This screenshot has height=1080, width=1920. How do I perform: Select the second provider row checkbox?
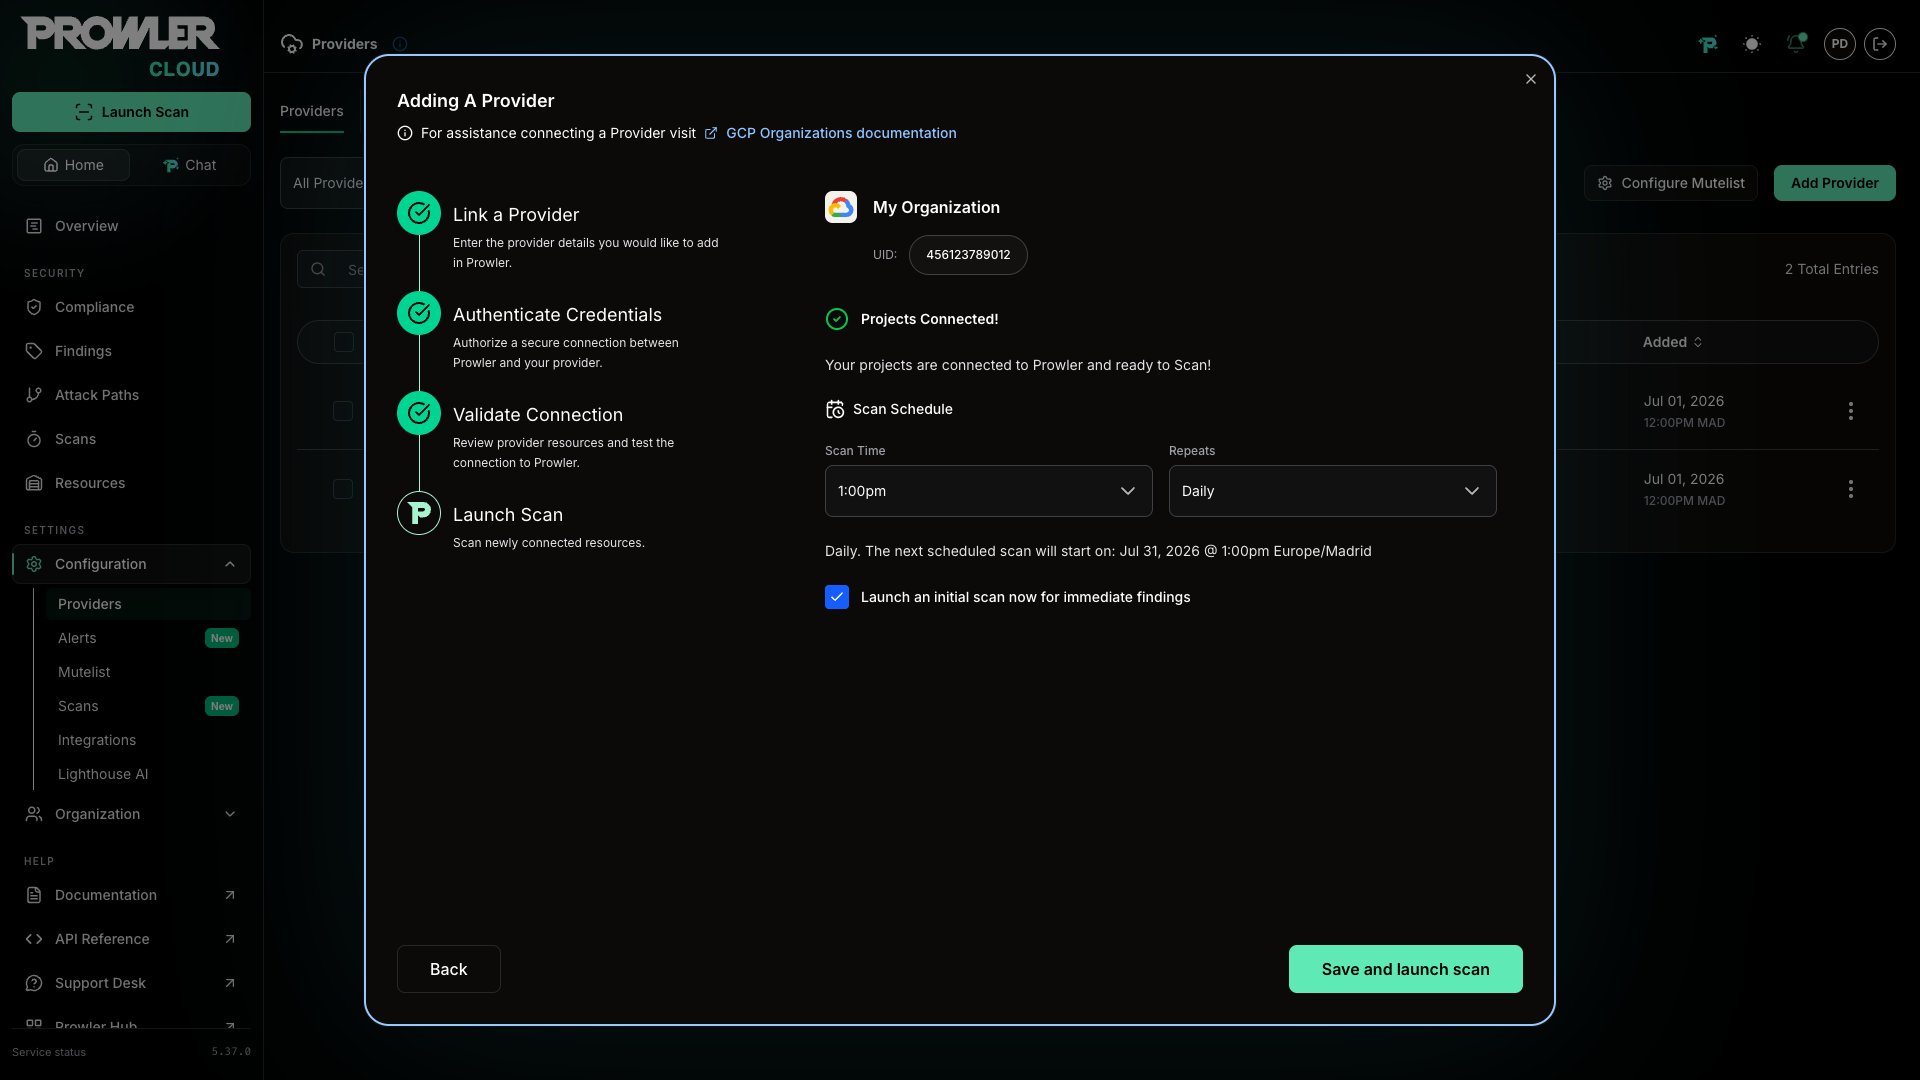click(343, 489)
